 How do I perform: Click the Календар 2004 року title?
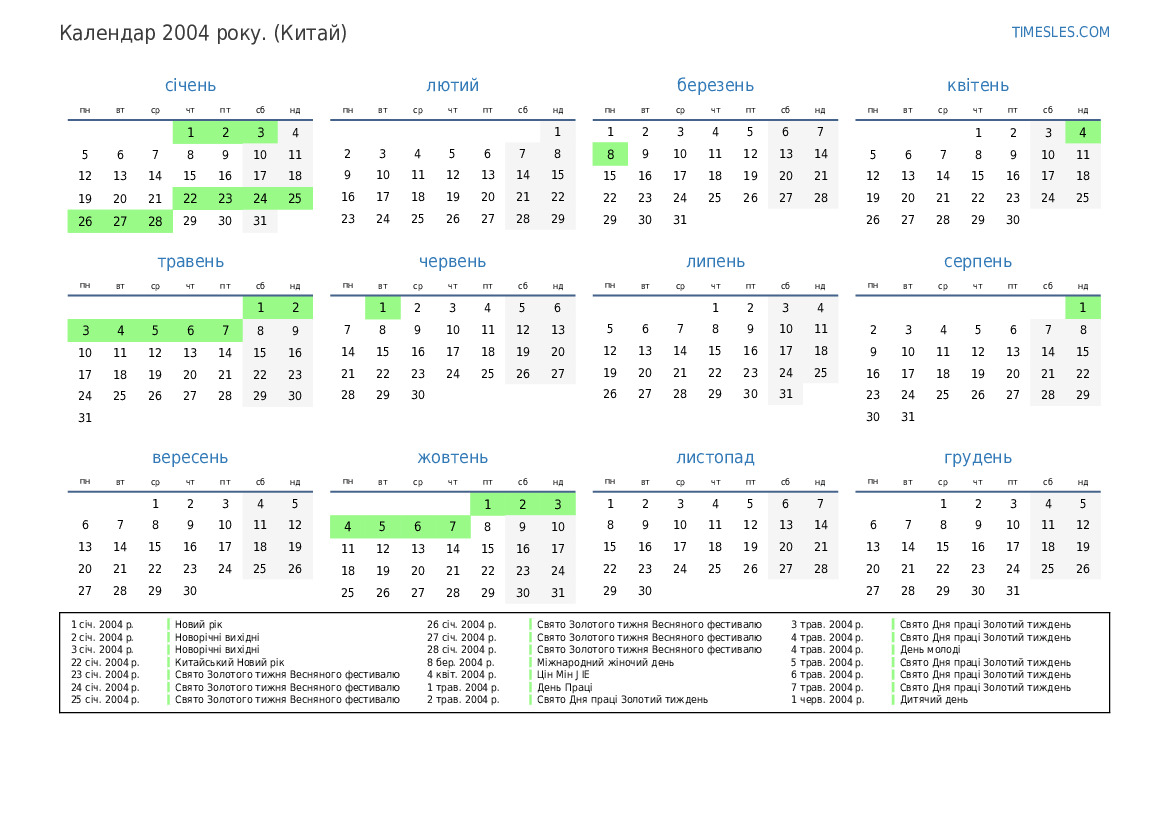point(203,33)
